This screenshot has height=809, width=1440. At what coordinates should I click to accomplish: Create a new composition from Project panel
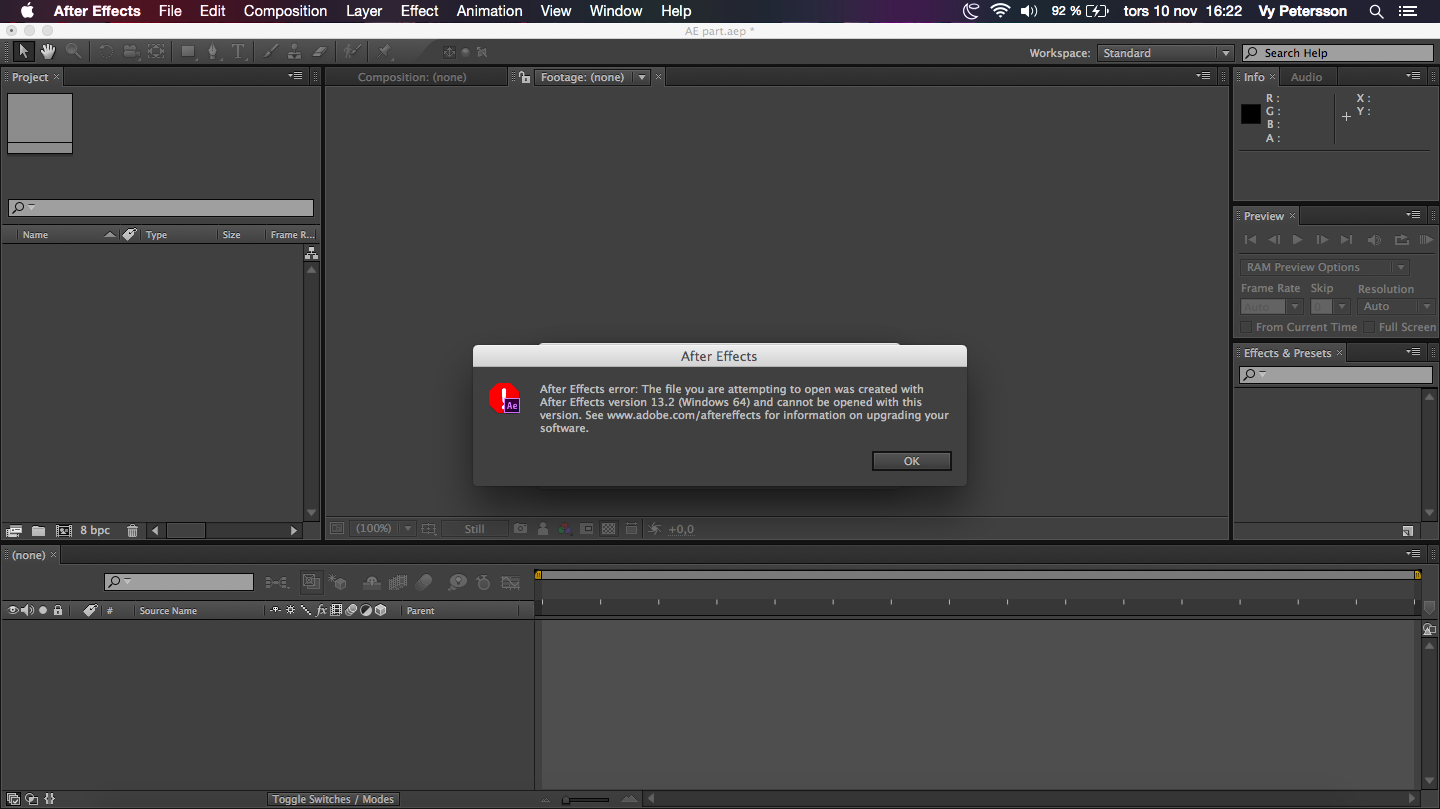tap(63, 531)
